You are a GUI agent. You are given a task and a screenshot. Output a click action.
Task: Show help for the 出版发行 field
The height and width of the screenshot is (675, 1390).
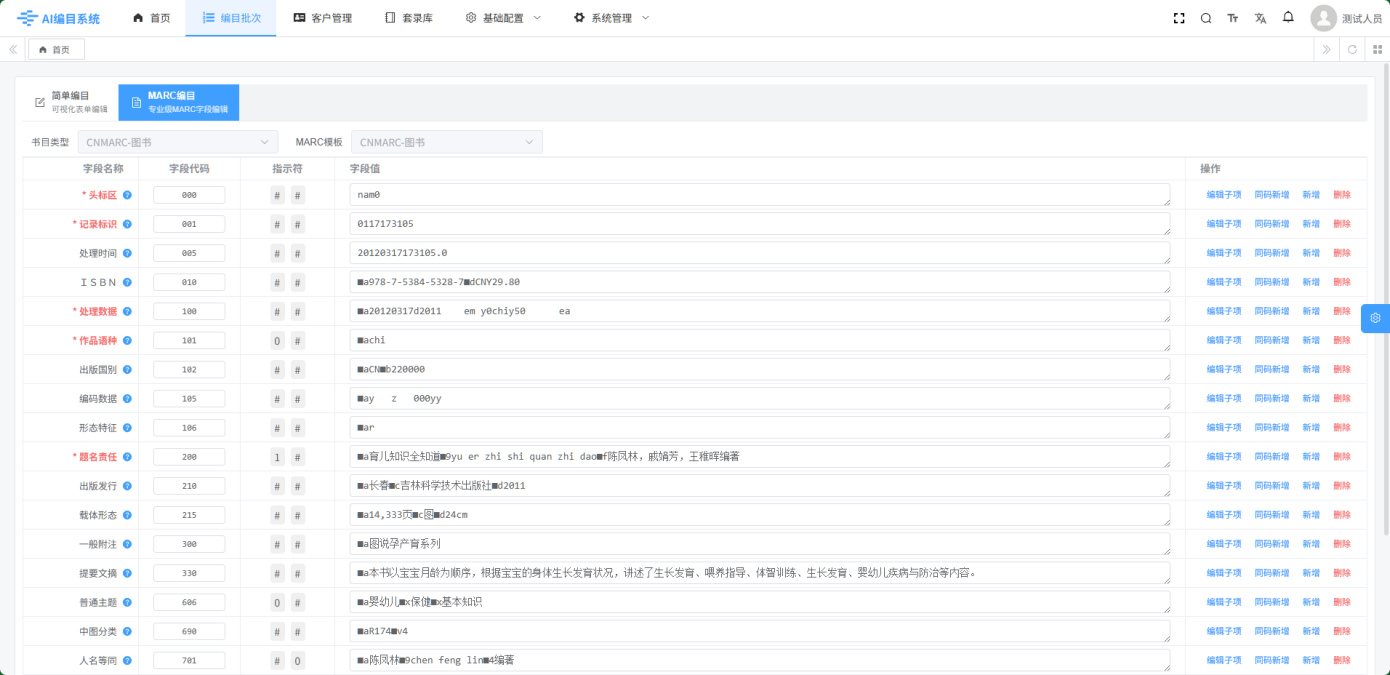point(127,486)
